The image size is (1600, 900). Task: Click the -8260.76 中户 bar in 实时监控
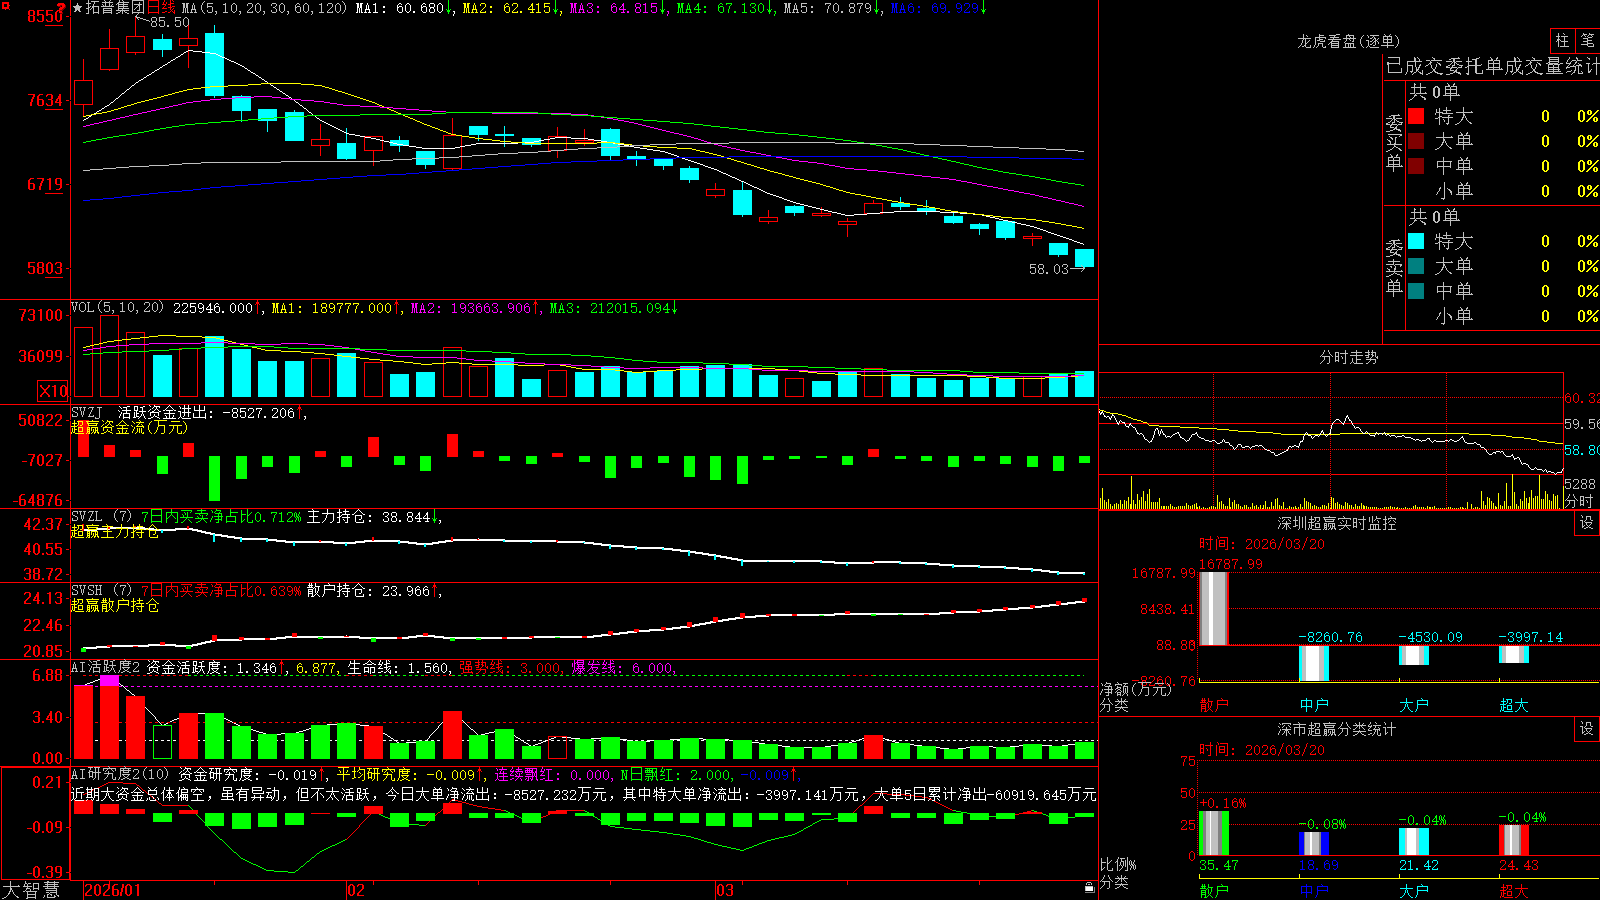pyautogui.click(x=1313, y=663)
